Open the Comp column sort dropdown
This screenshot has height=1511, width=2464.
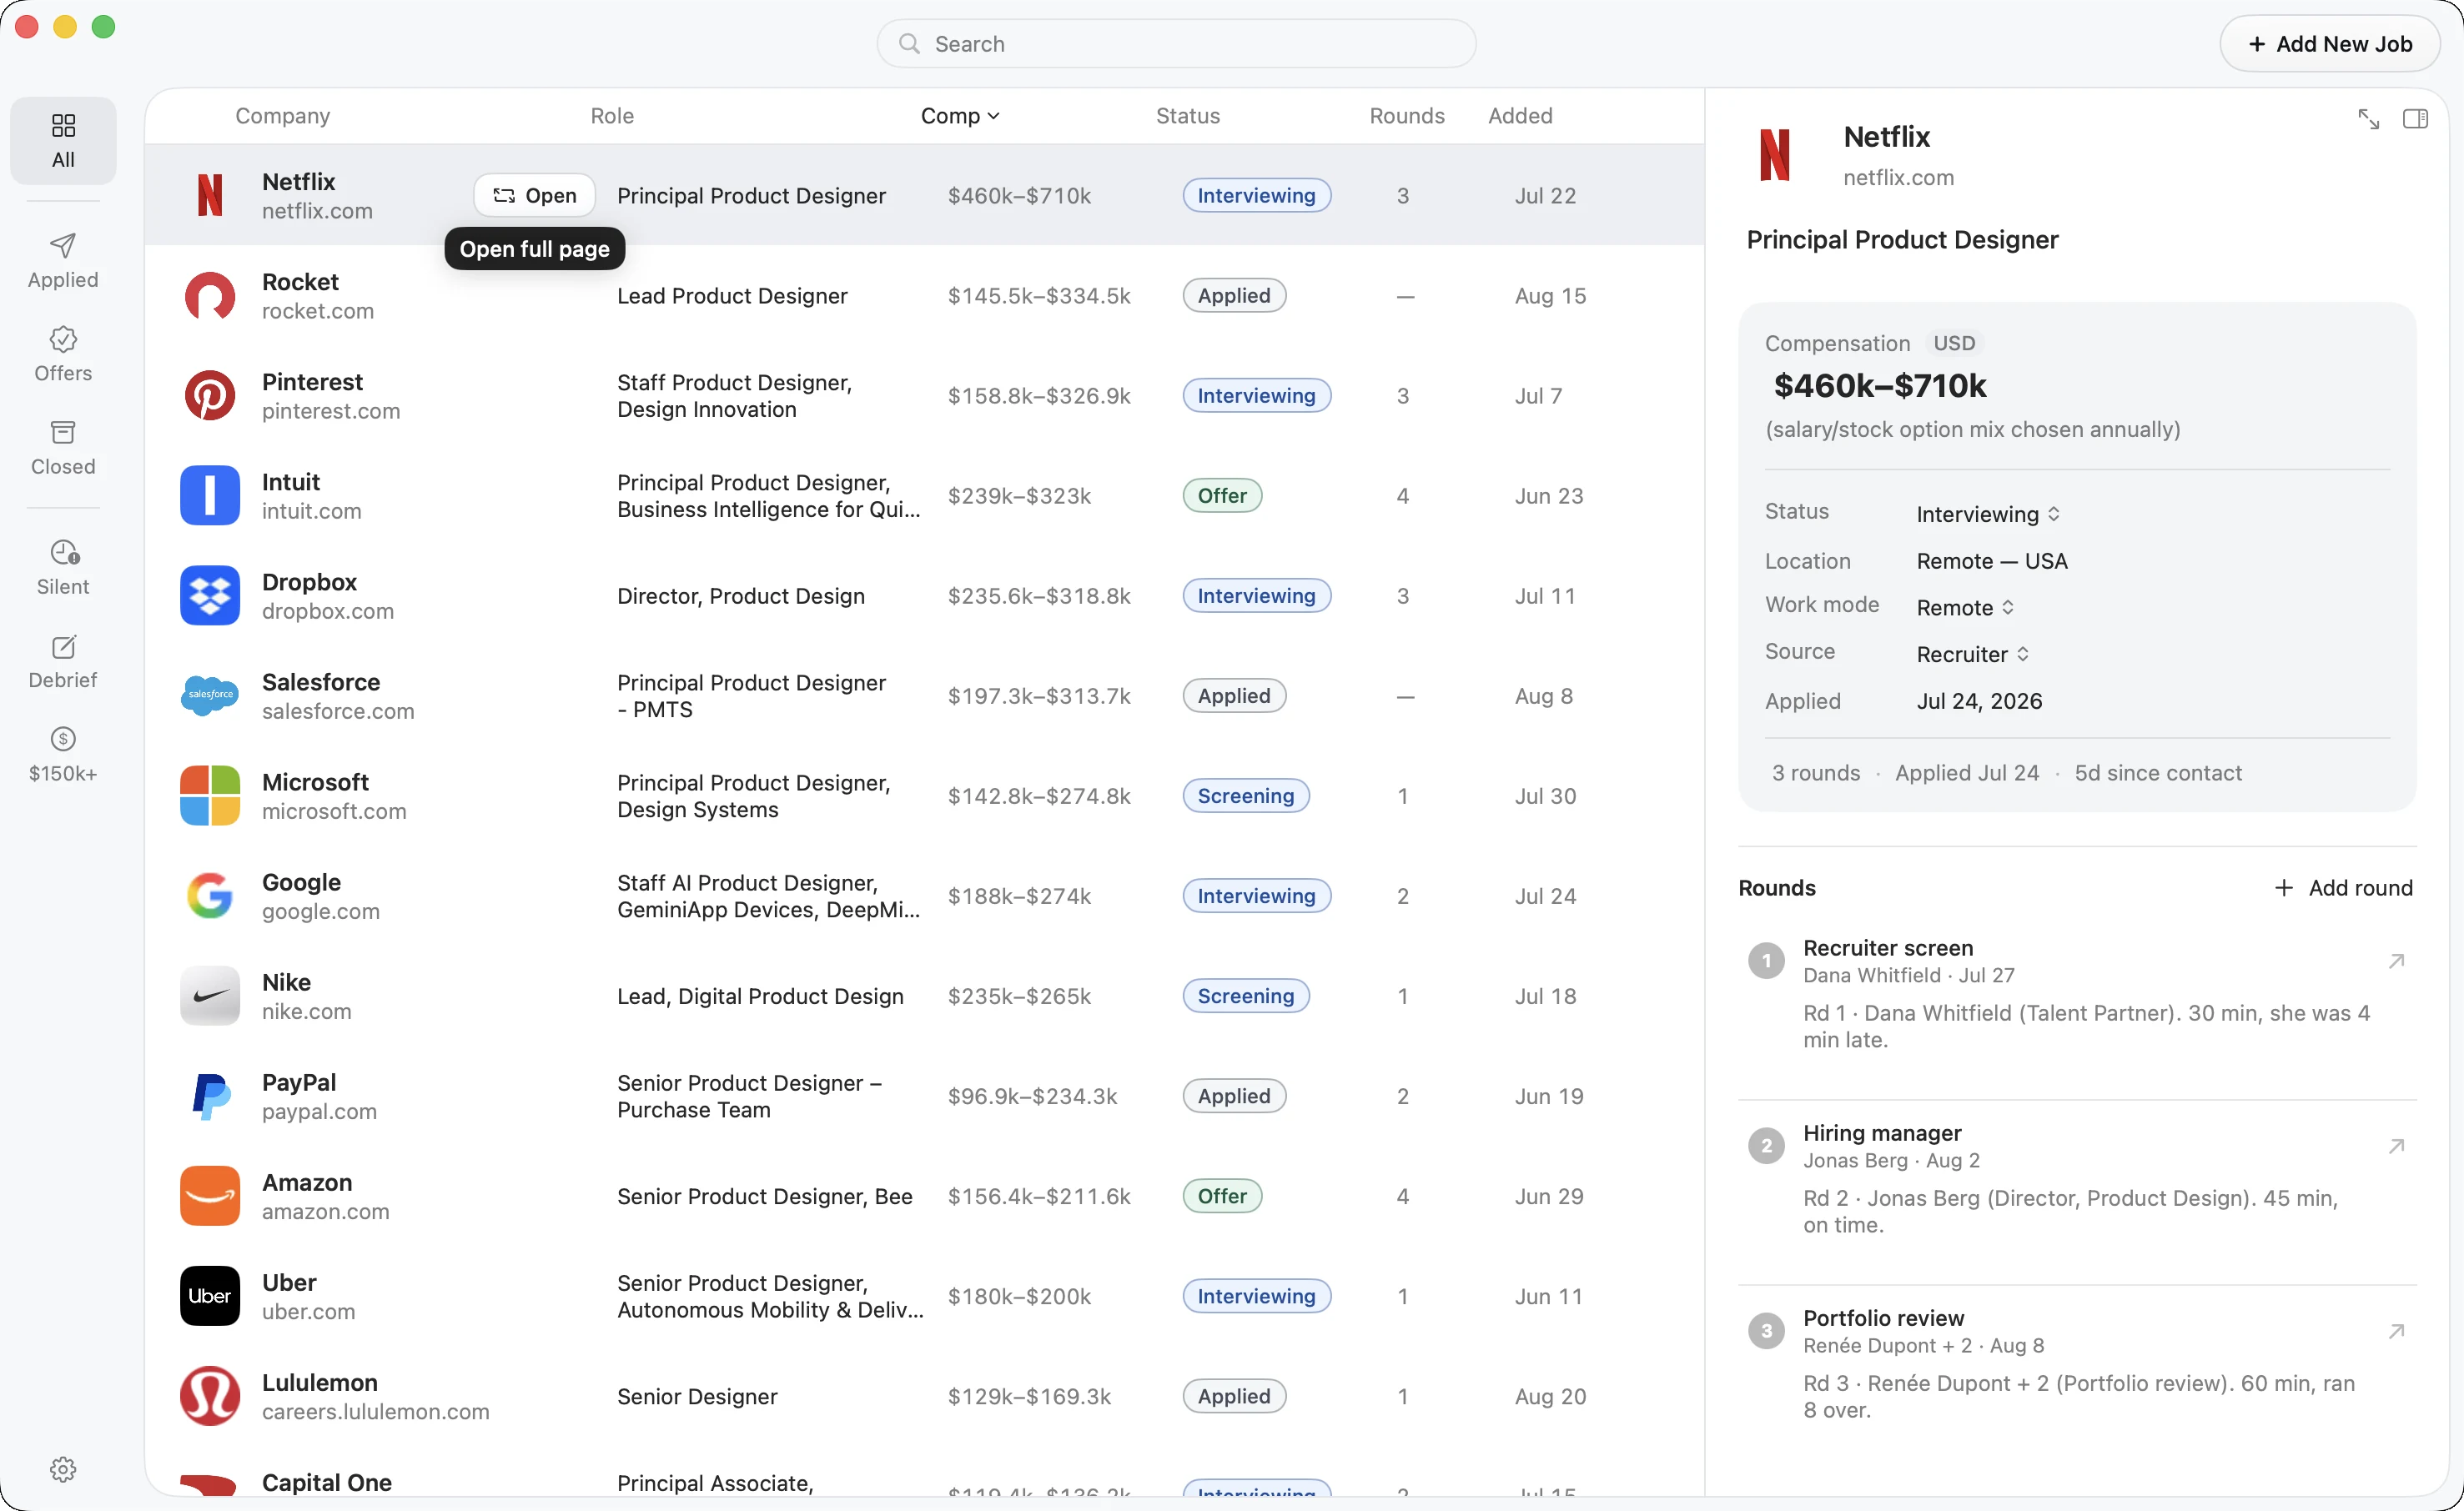coord(960,116)
